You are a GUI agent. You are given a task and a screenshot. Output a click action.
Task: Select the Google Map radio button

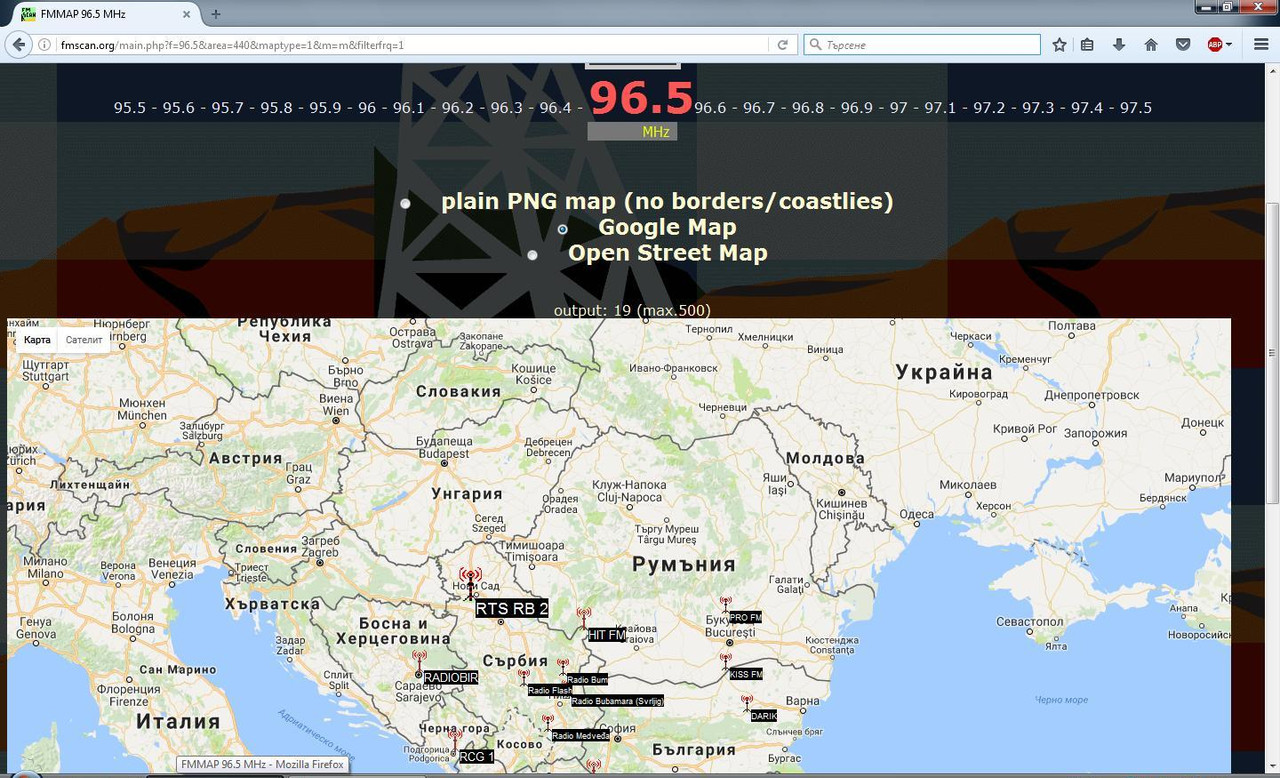[563, 229]
